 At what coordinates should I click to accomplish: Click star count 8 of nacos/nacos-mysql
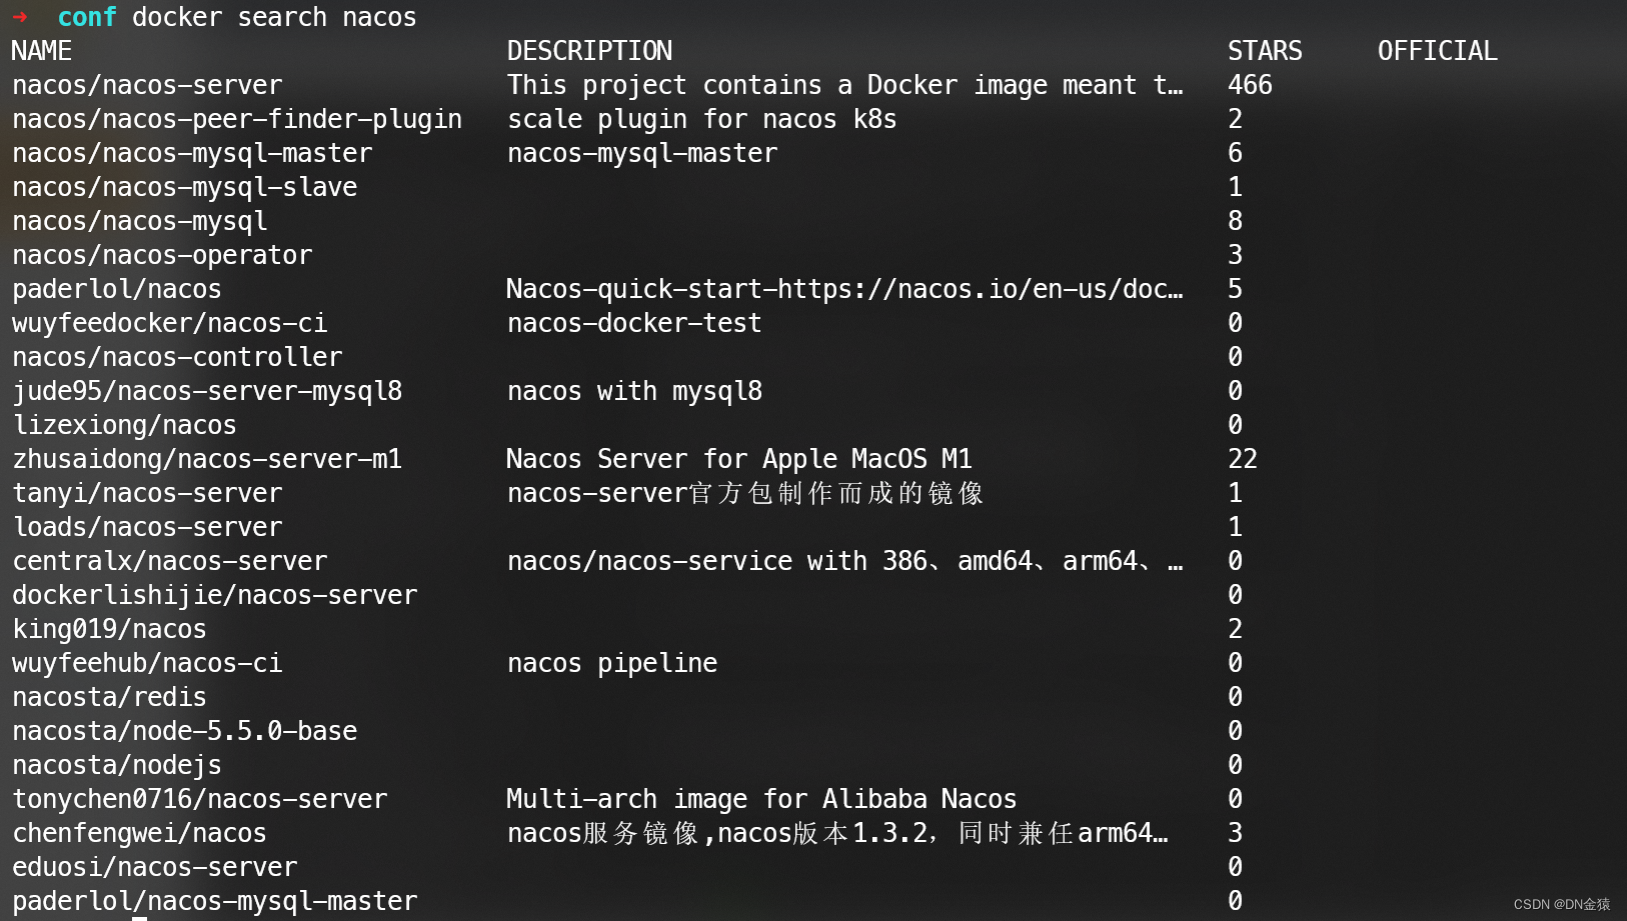pos(1235,221)
